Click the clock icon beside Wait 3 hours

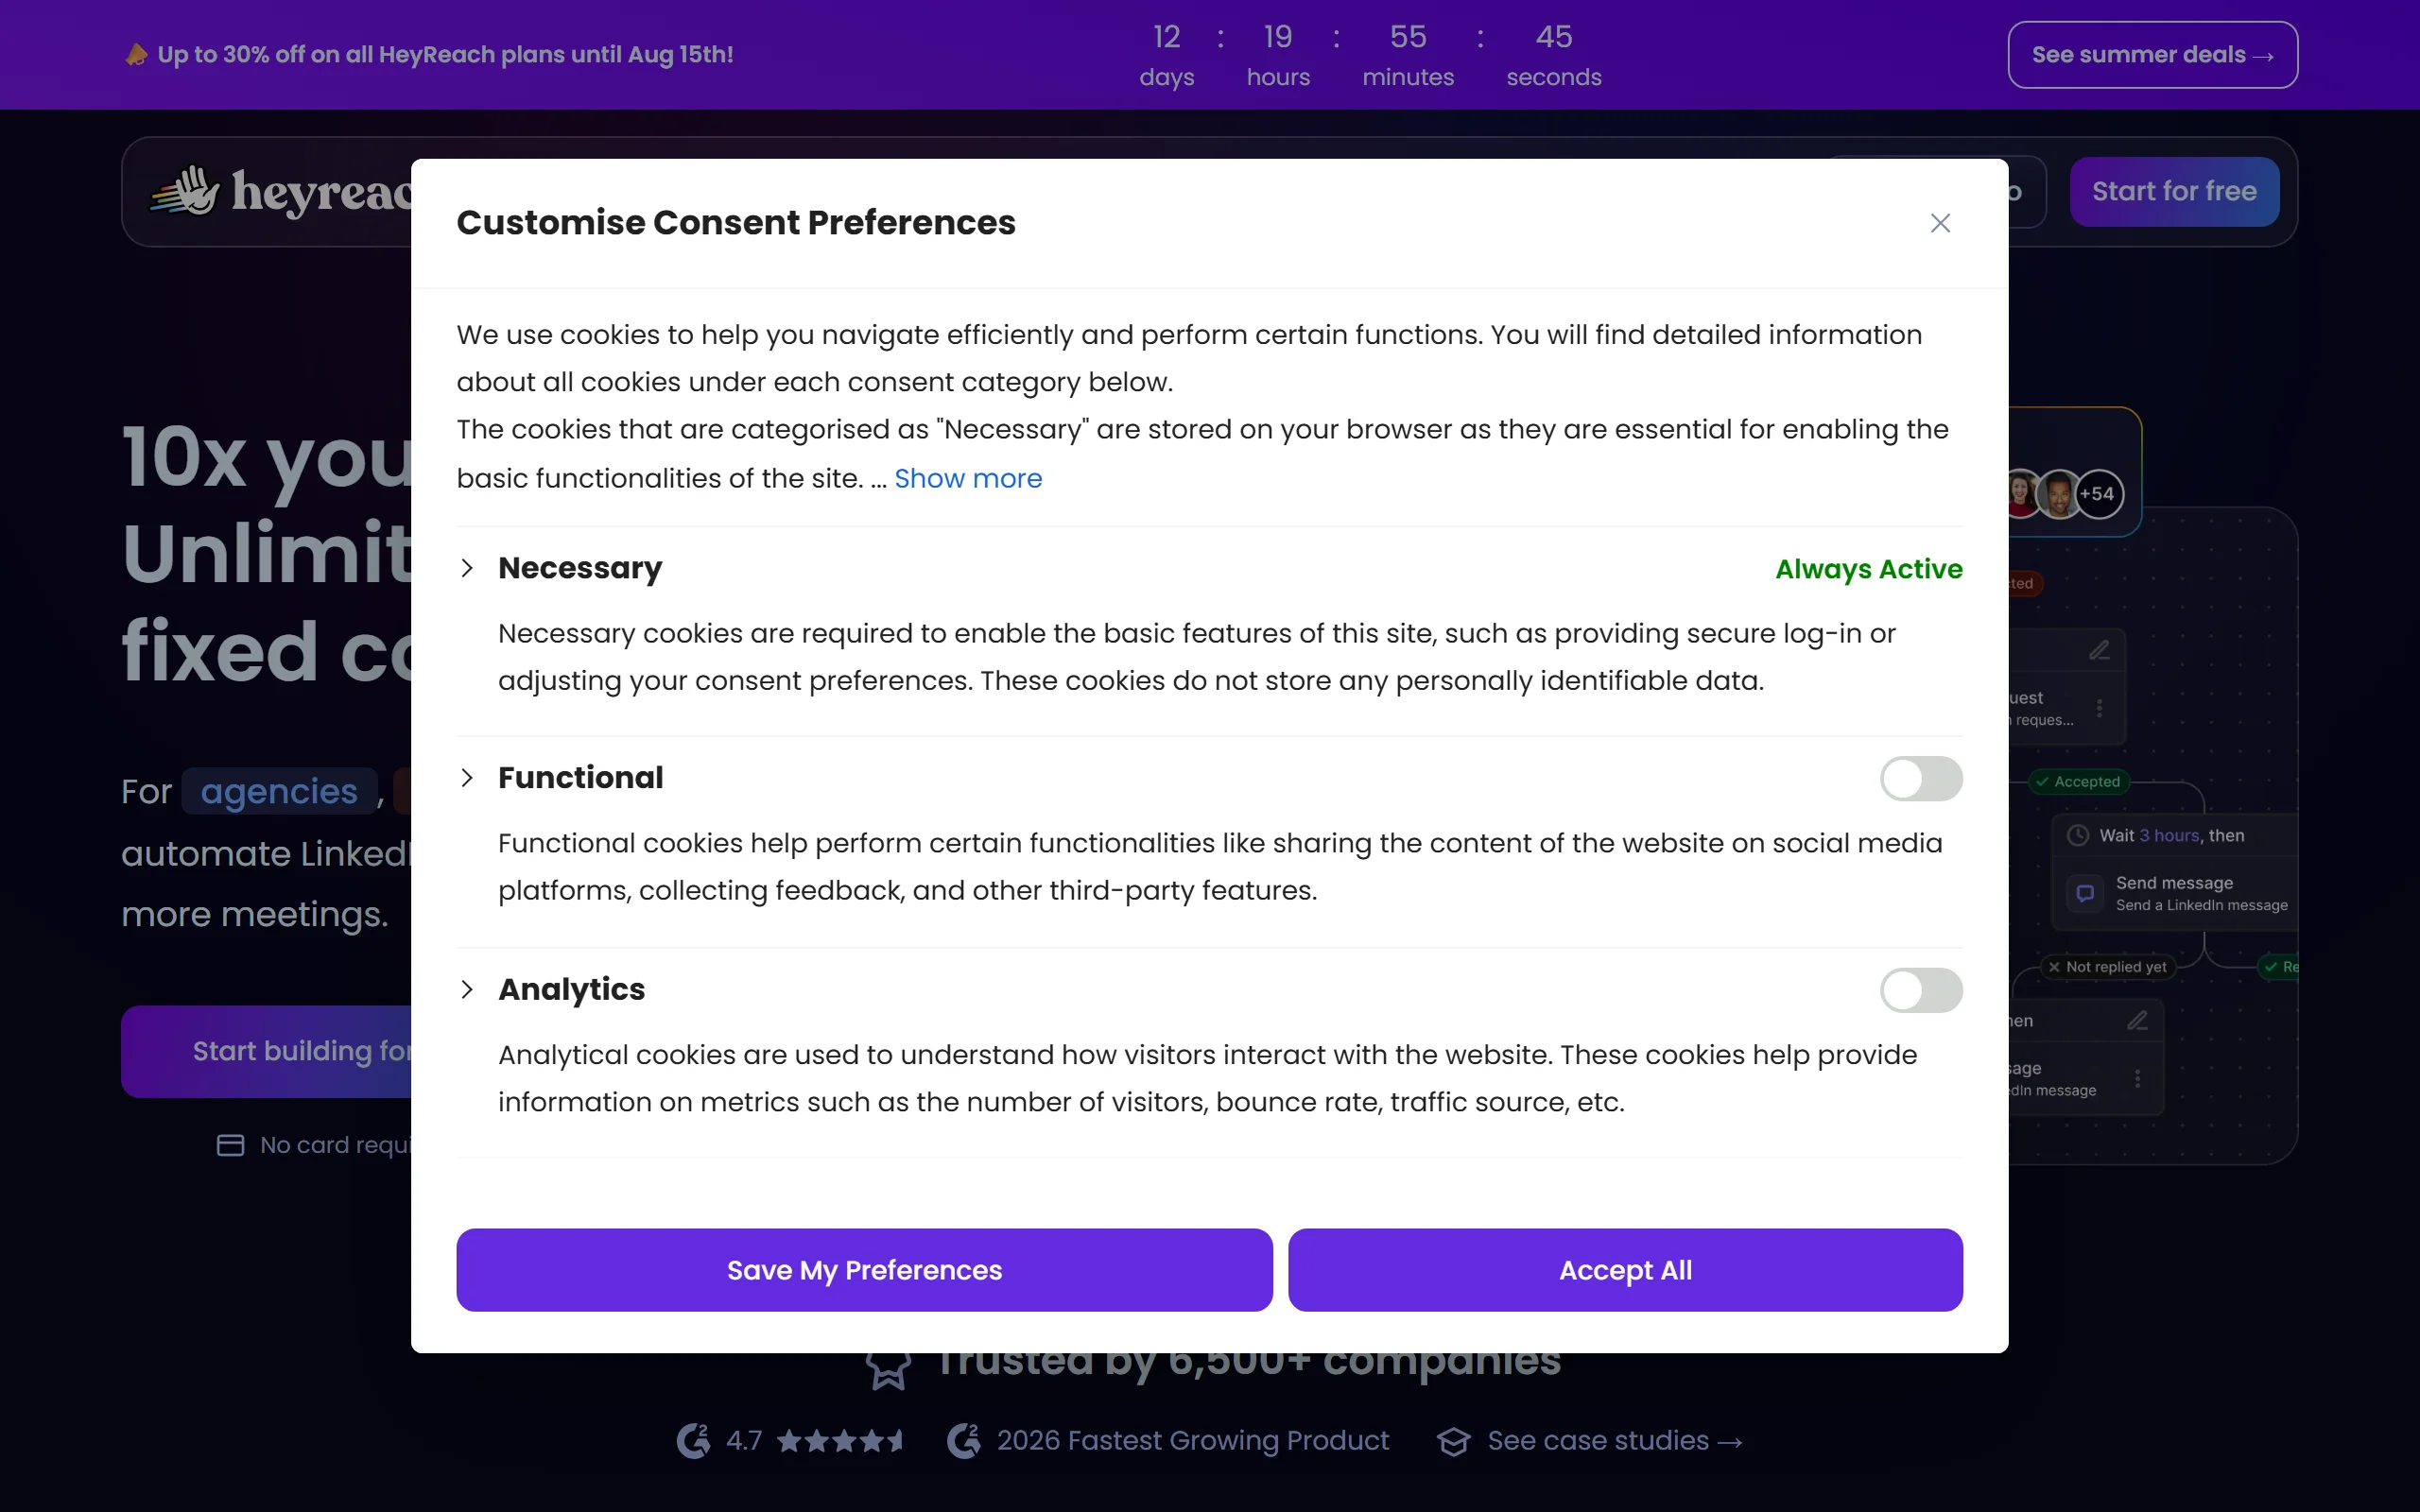click(x=2078, y=835)
